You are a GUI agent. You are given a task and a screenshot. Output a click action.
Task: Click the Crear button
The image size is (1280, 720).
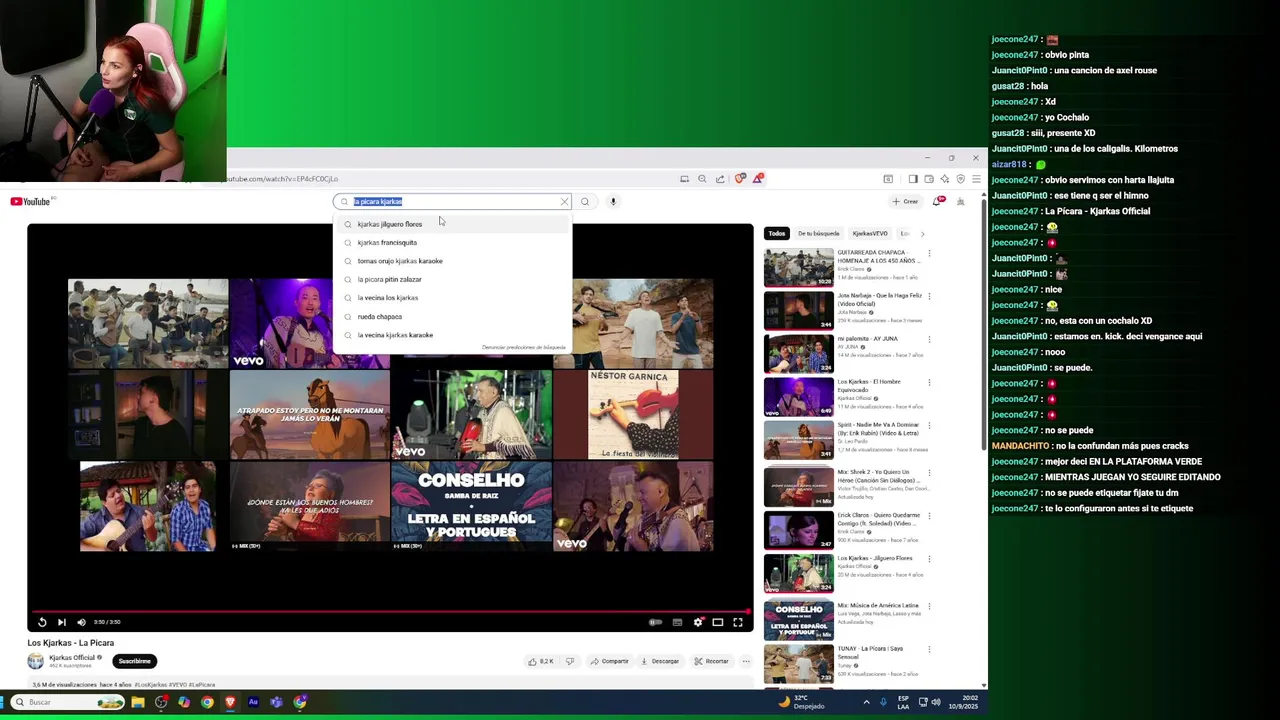905,201
